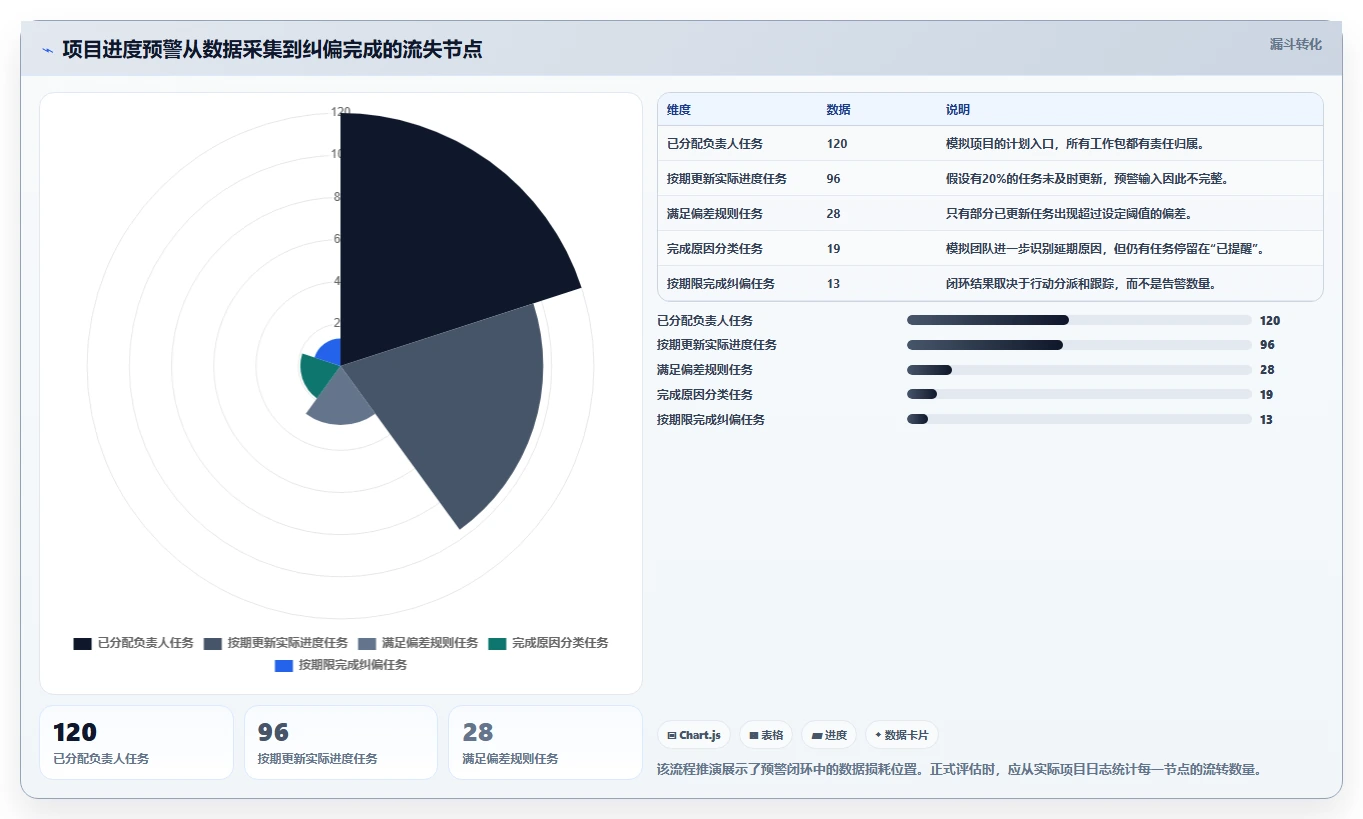Open the 28 满足偏差规则任务 stat card
1363x819 pixels.
pos(545,742)
